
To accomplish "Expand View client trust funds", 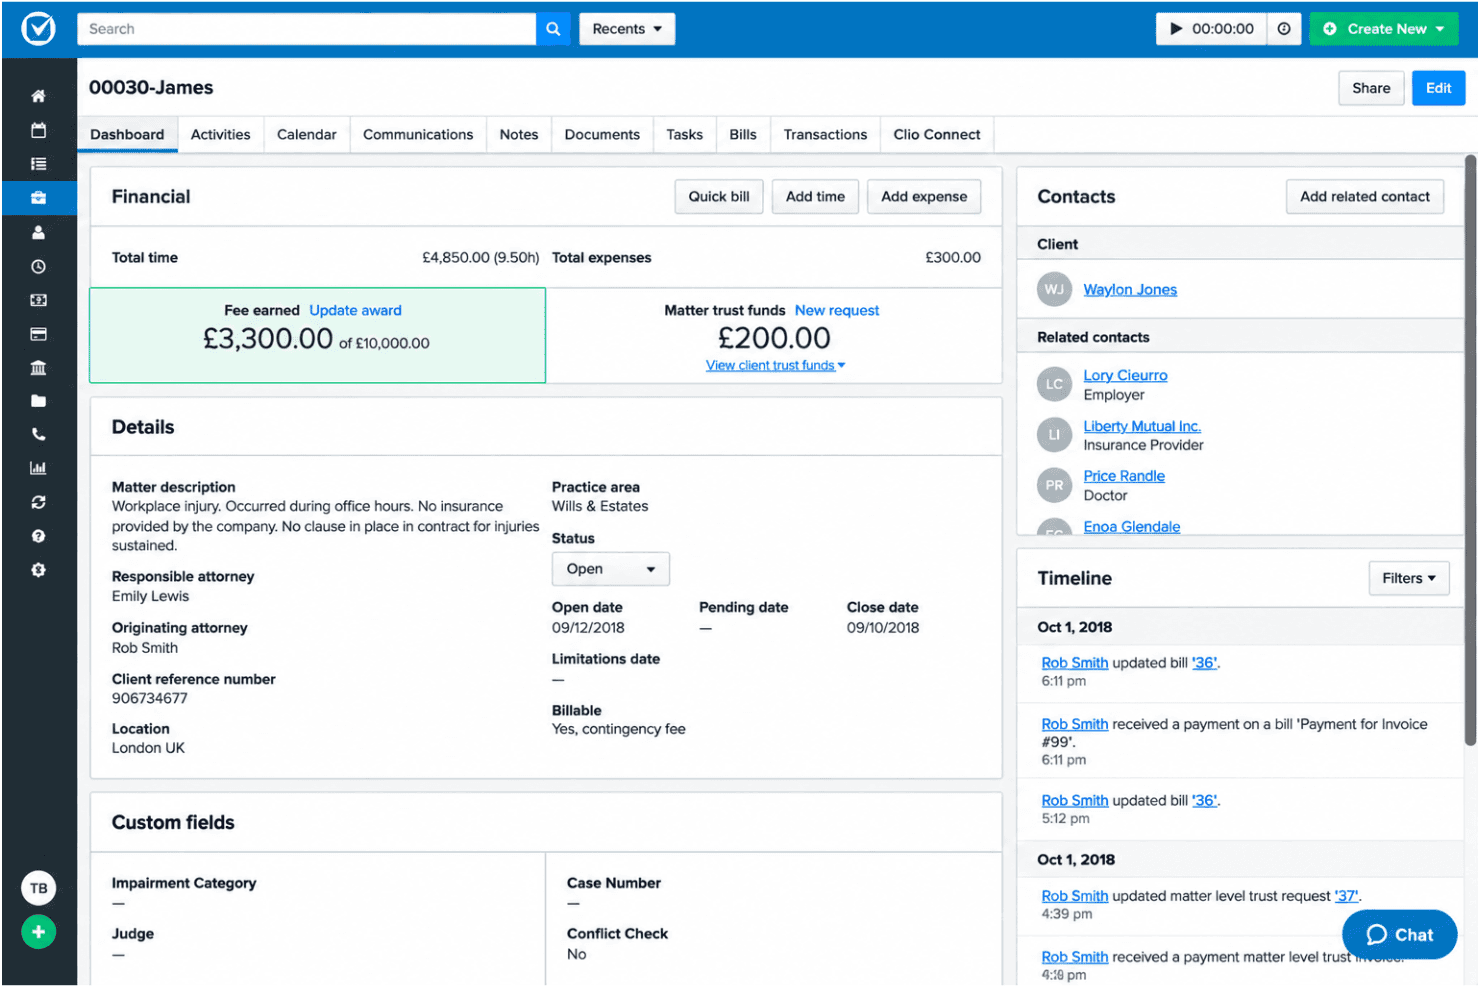I will 775,365.
